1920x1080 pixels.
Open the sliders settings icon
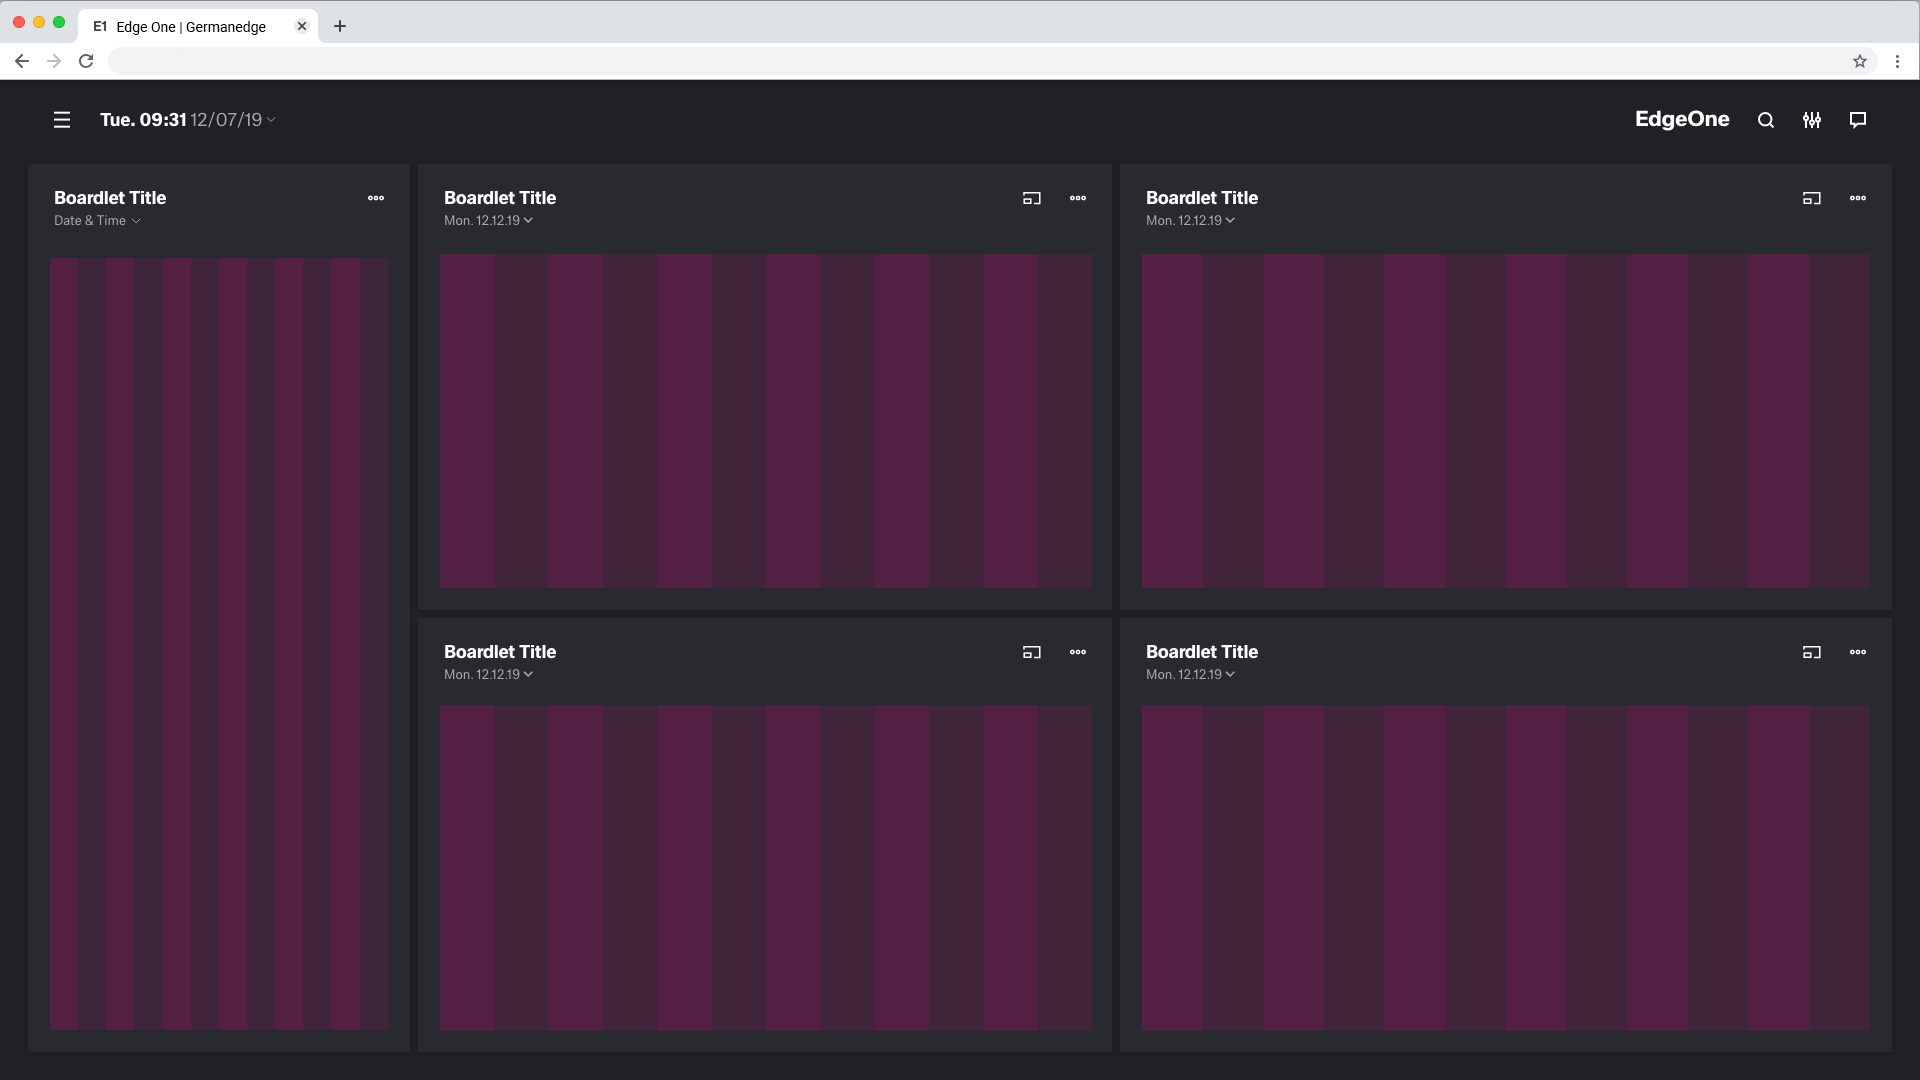[x=1812, y=120]
